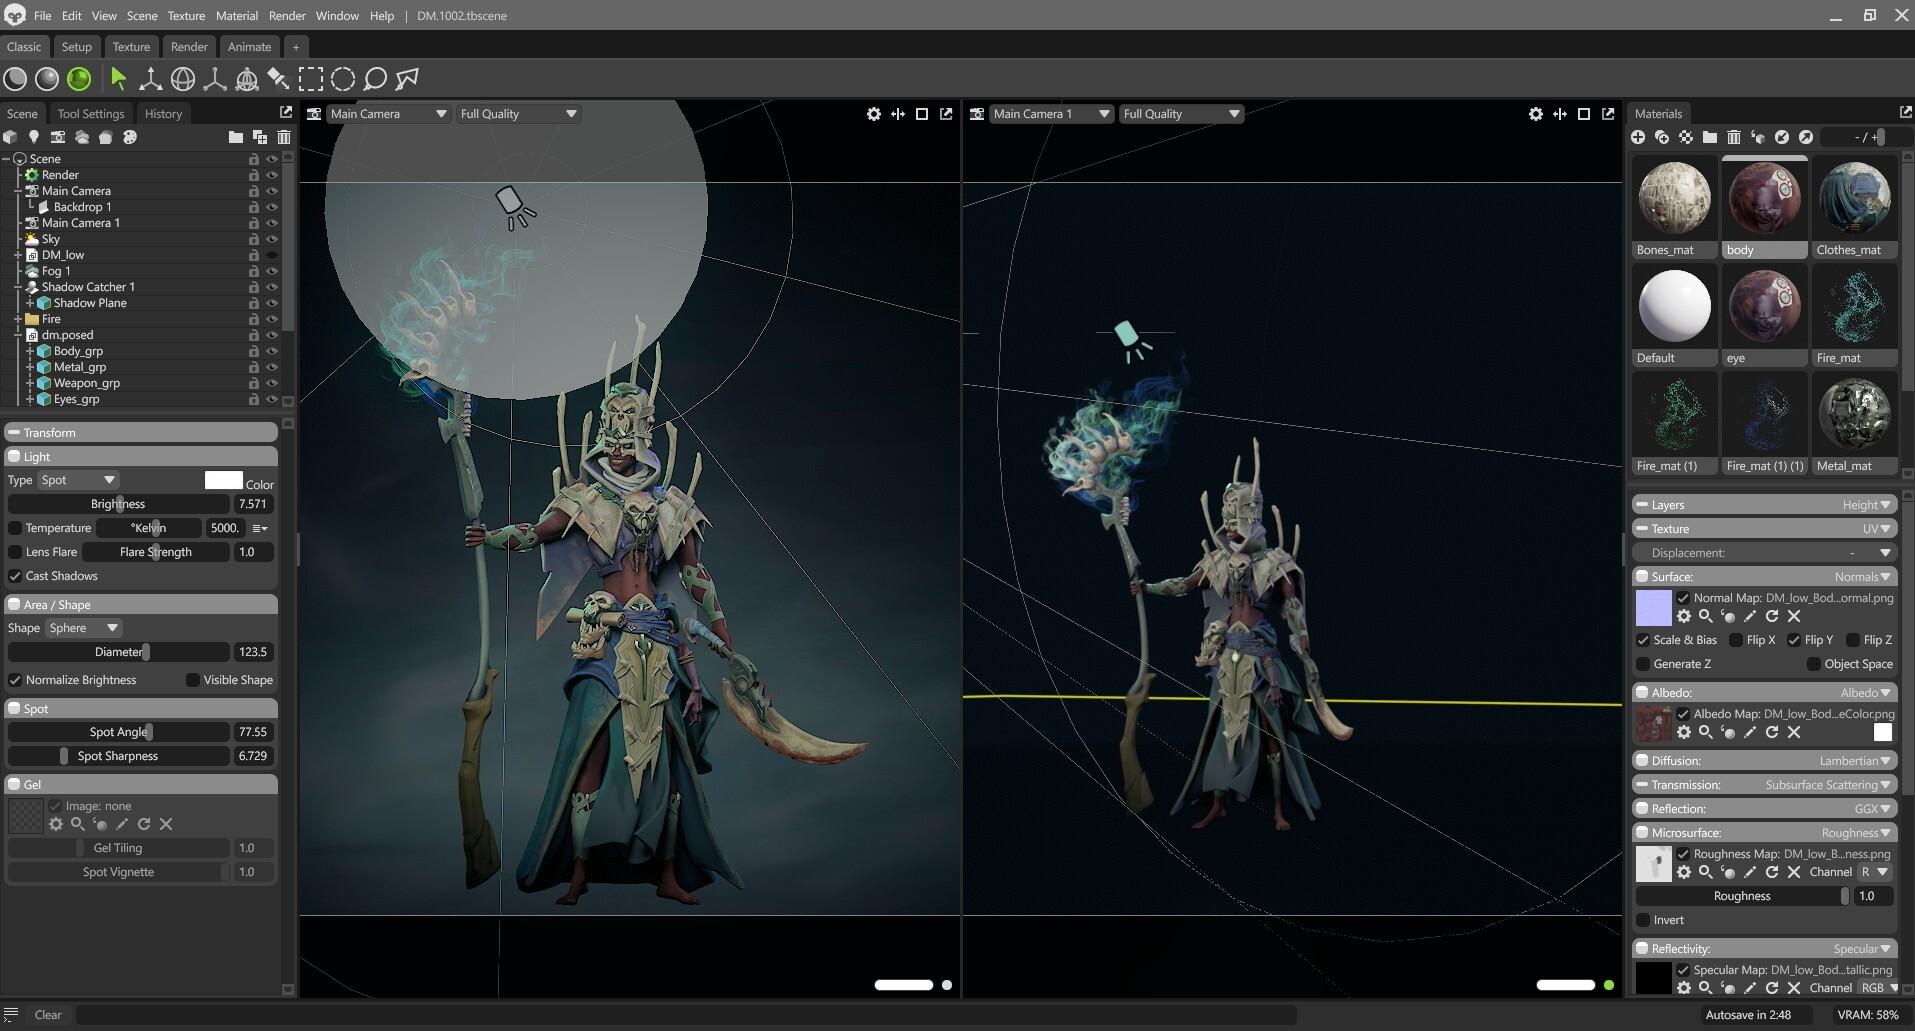Open Main Camera viewport settings gear

point(873,114)
